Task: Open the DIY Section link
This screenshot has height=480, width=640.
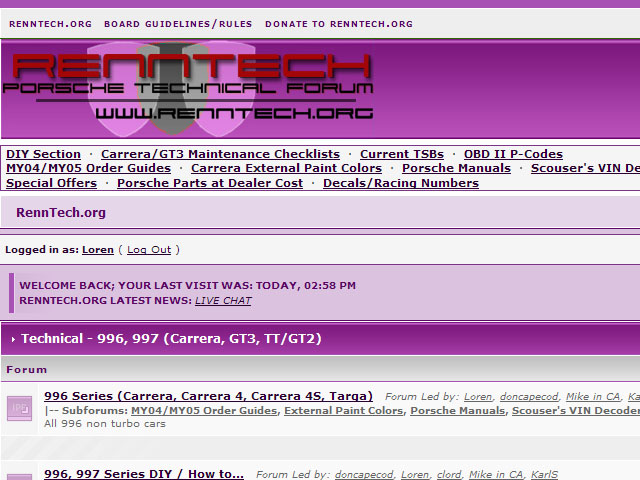Action: pos(43,154)
